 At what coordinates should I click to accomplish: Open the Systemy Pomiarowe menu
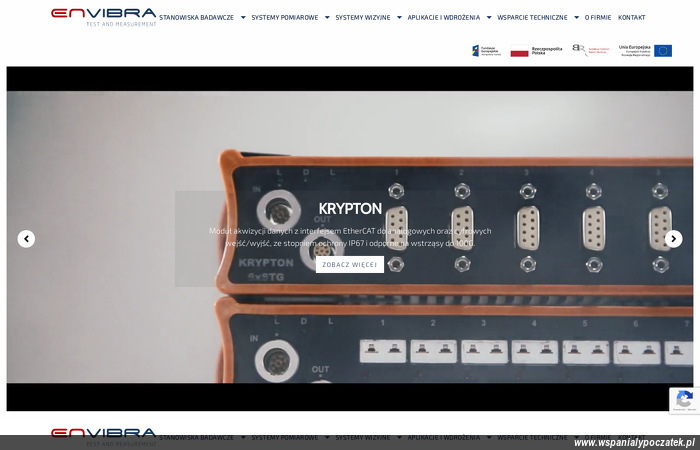(x=285, y=17)
